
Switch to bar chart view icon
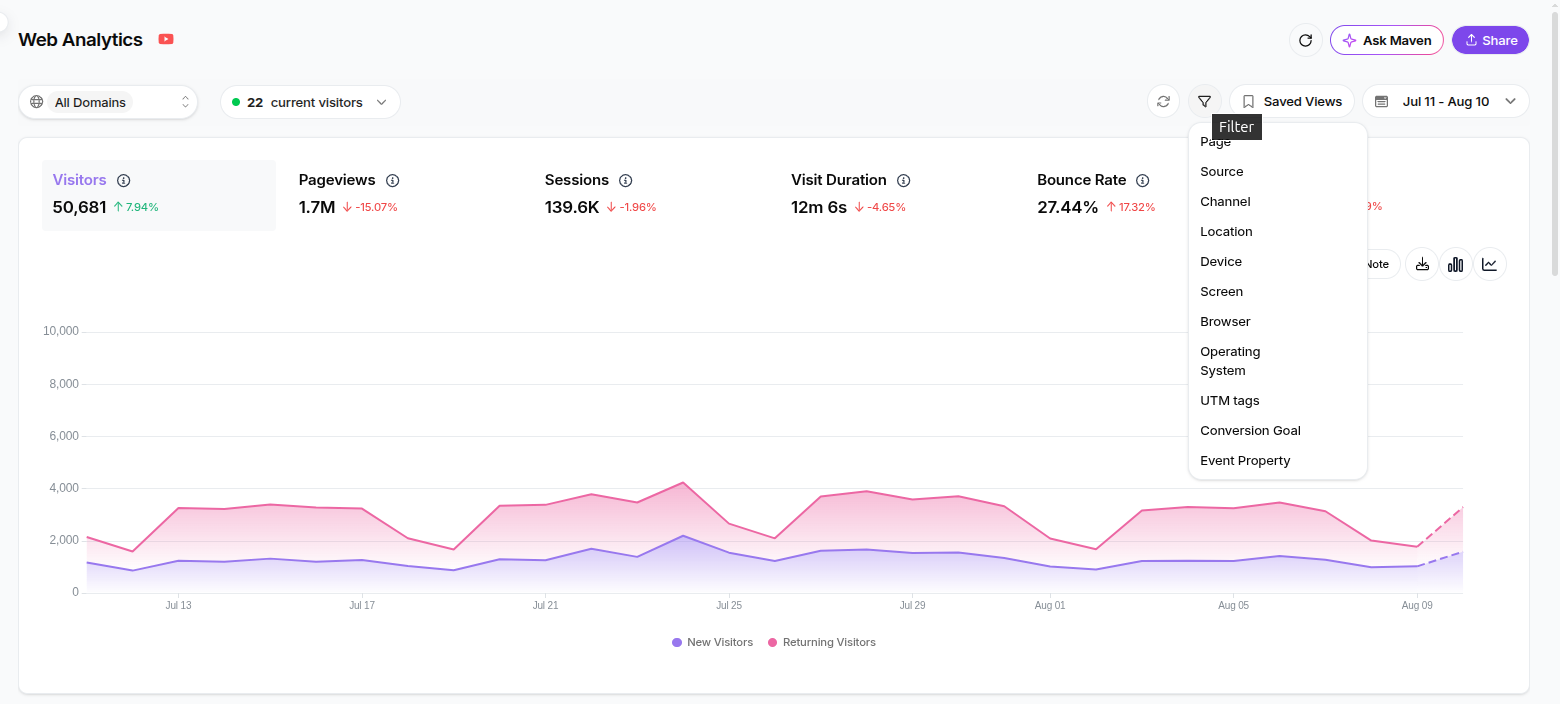point(1456,264)
